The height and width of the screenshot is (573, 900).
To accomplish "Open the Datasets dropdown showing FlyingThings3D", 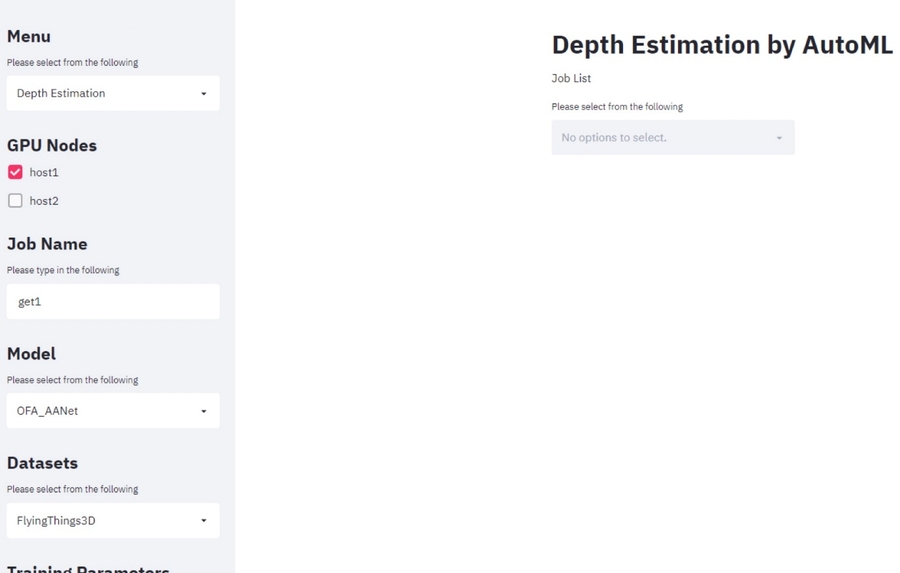I will point(100,520).
